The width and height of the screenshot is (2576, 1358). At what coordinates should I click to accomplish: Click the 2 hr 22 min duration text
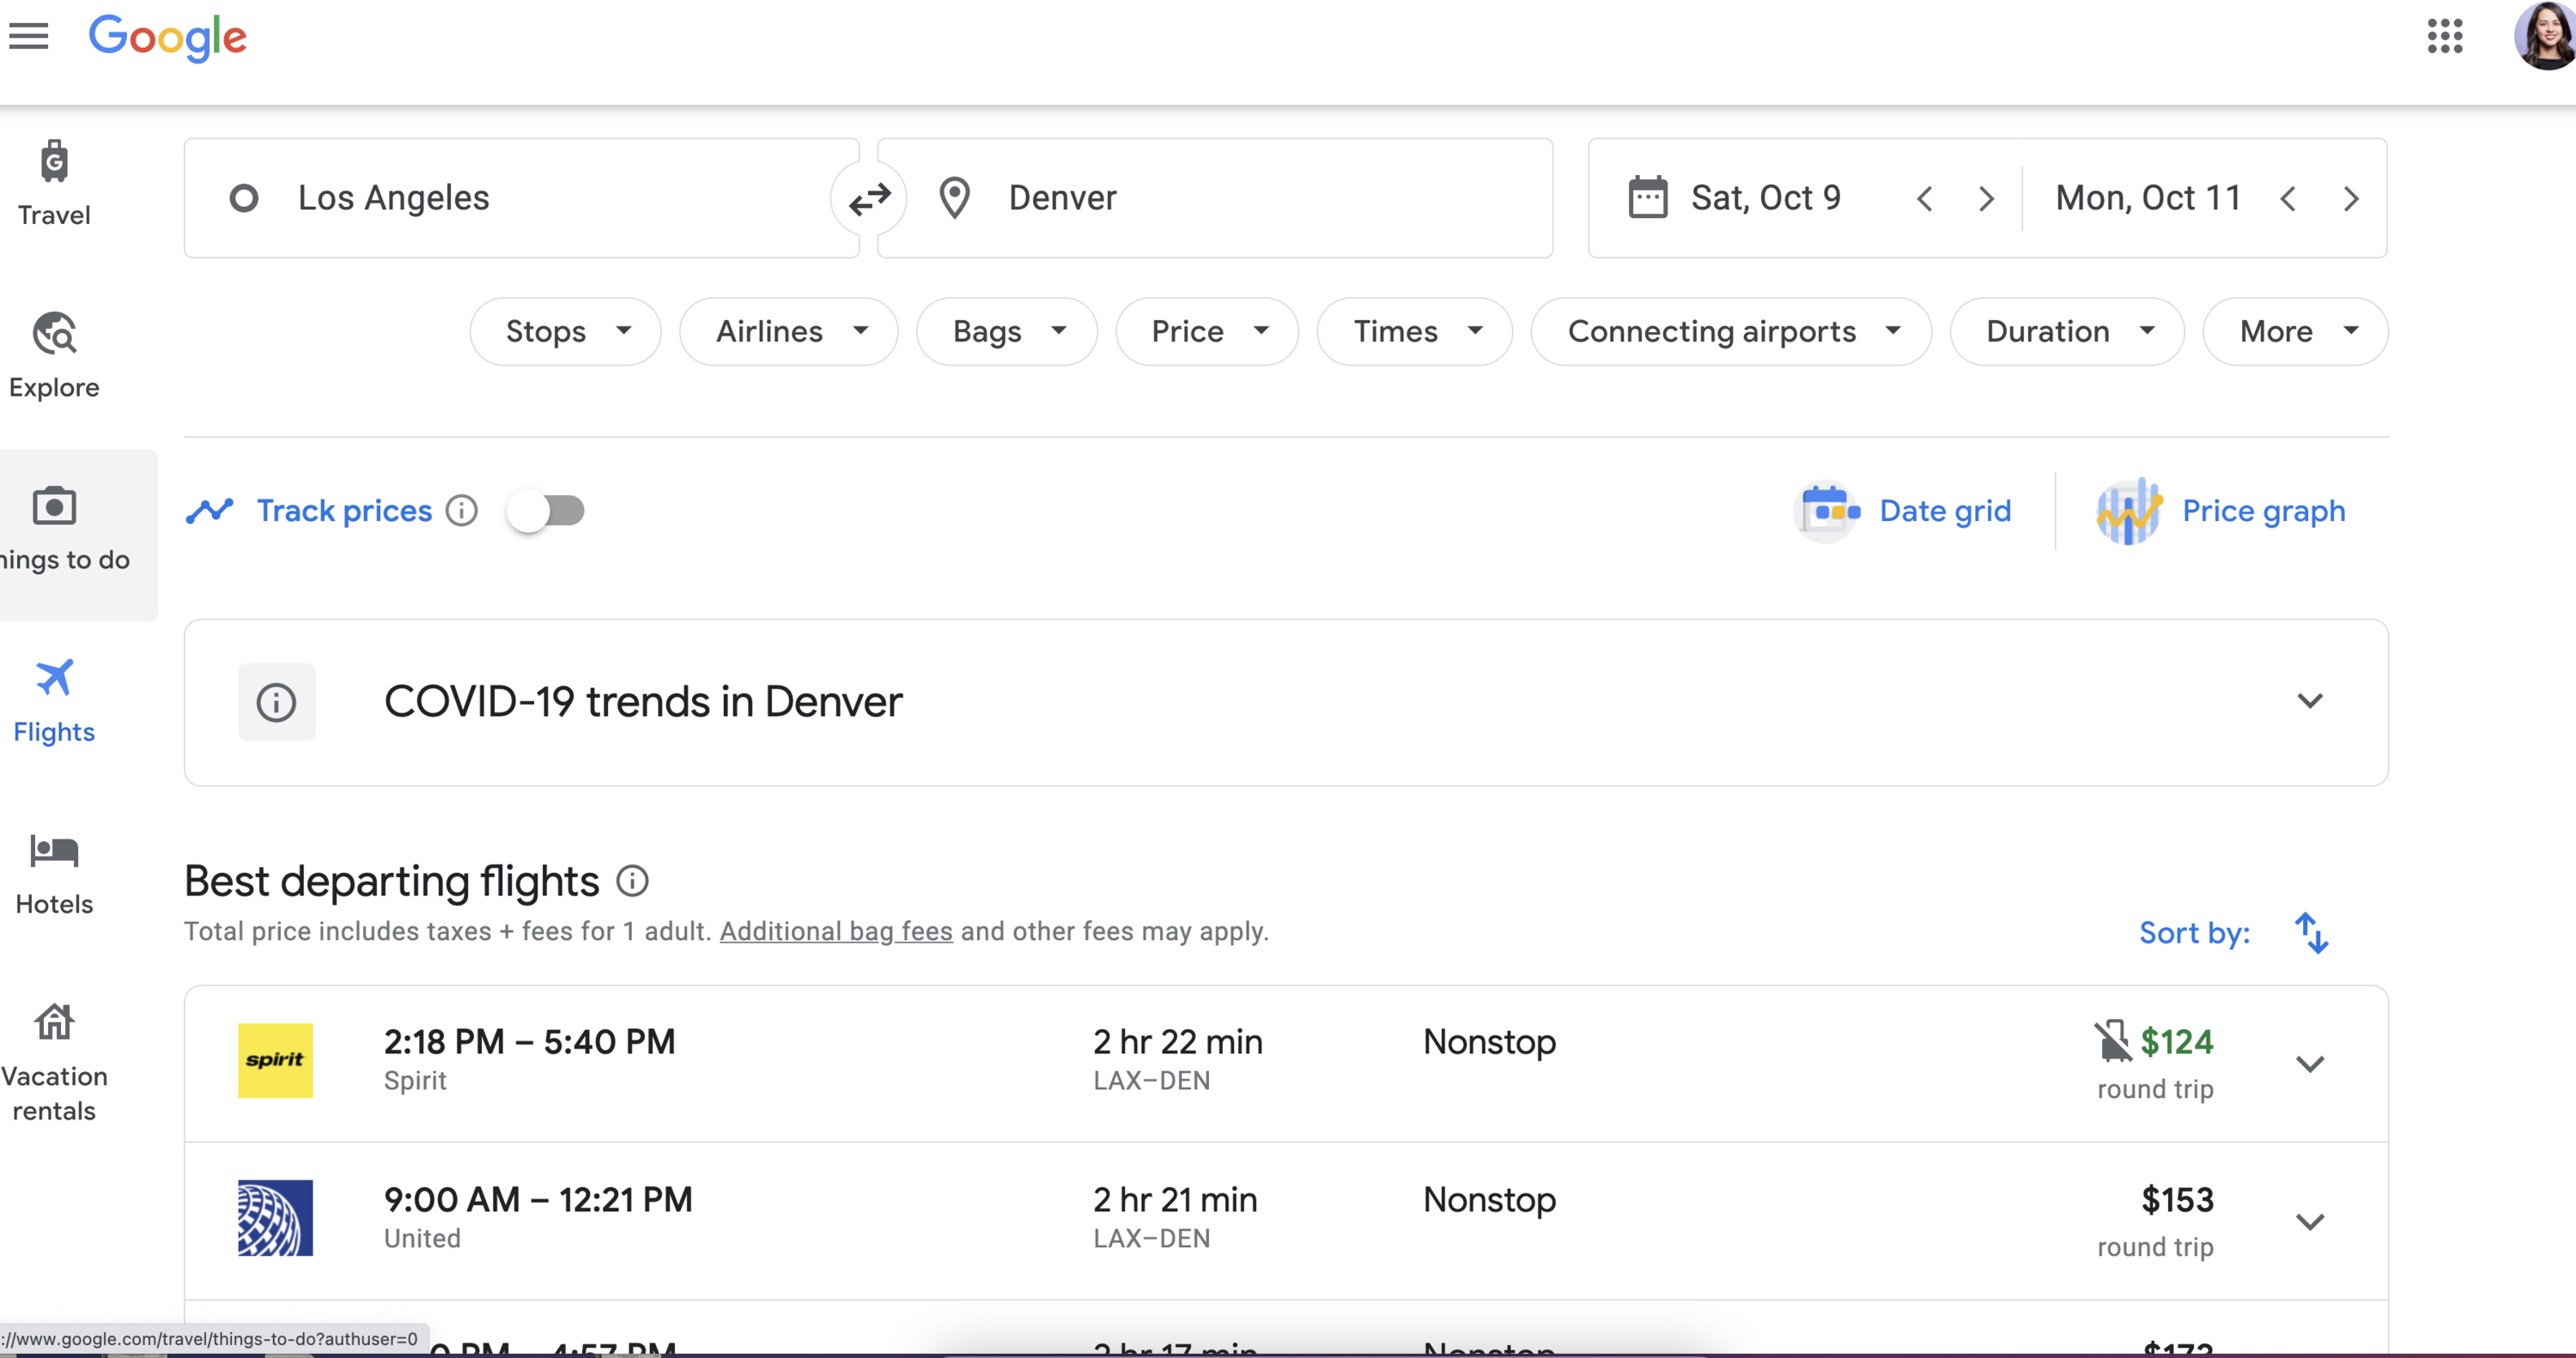coord(1178,1042)
